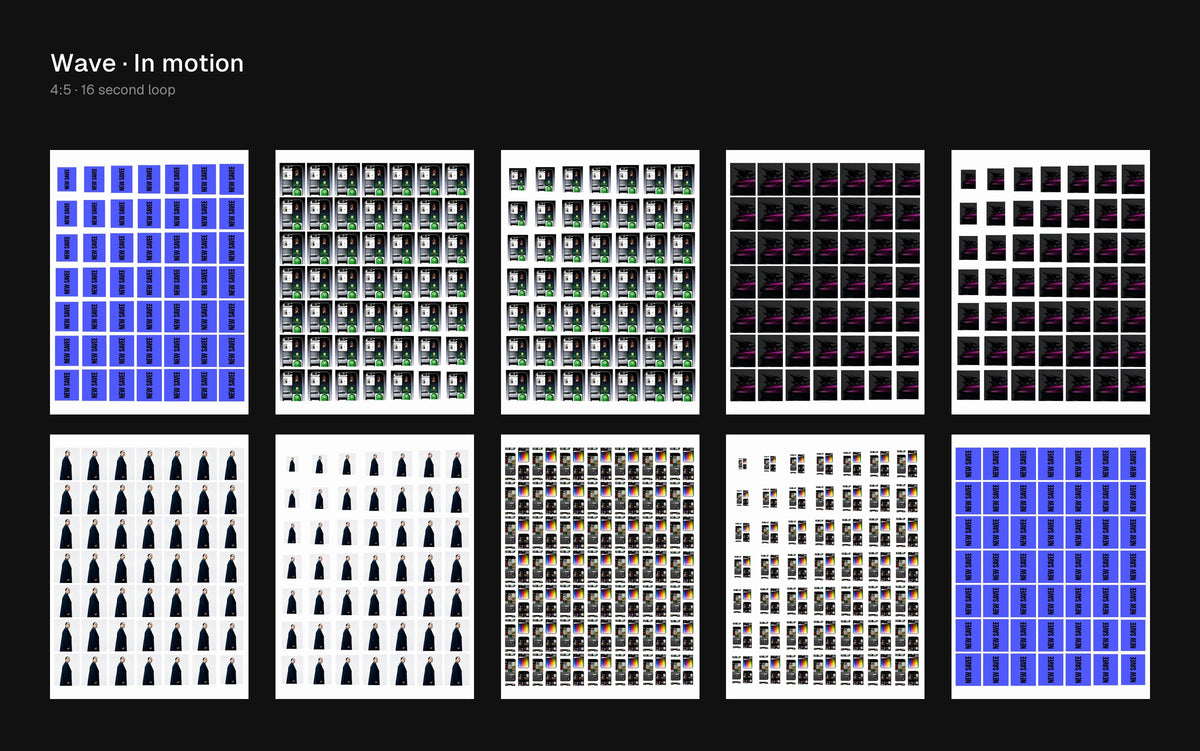Click the "Wave · In motion" title
Screen dimensions: 1200x751
[x=147, y=63]
